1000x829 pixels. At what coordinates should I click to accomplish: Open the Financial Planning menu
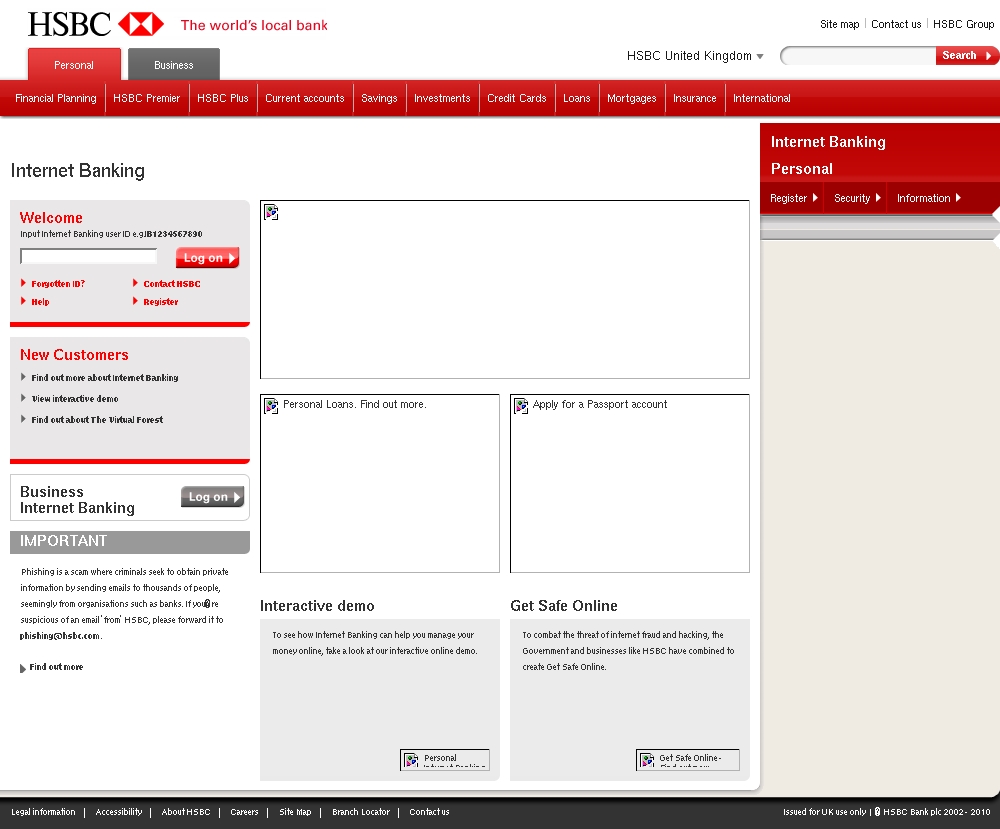pos(55,98)
